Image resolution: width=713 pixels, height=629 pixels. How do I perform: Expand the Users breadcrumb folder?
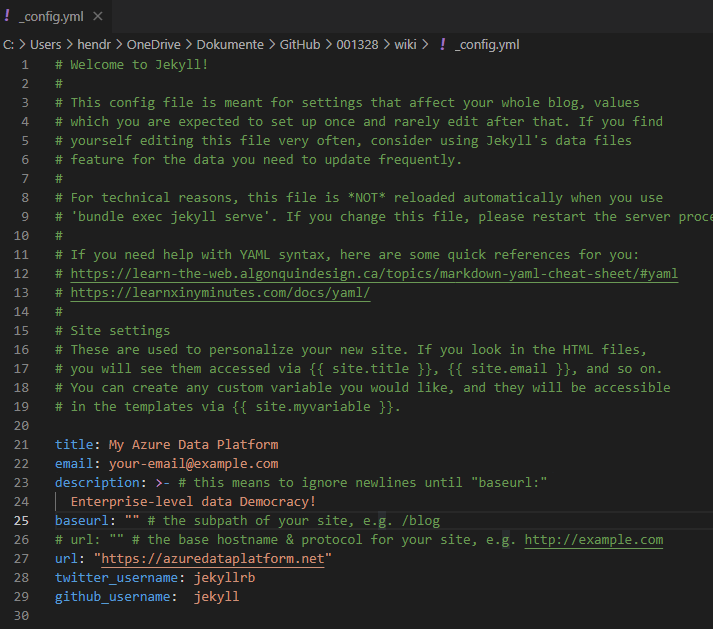(46, 44)
